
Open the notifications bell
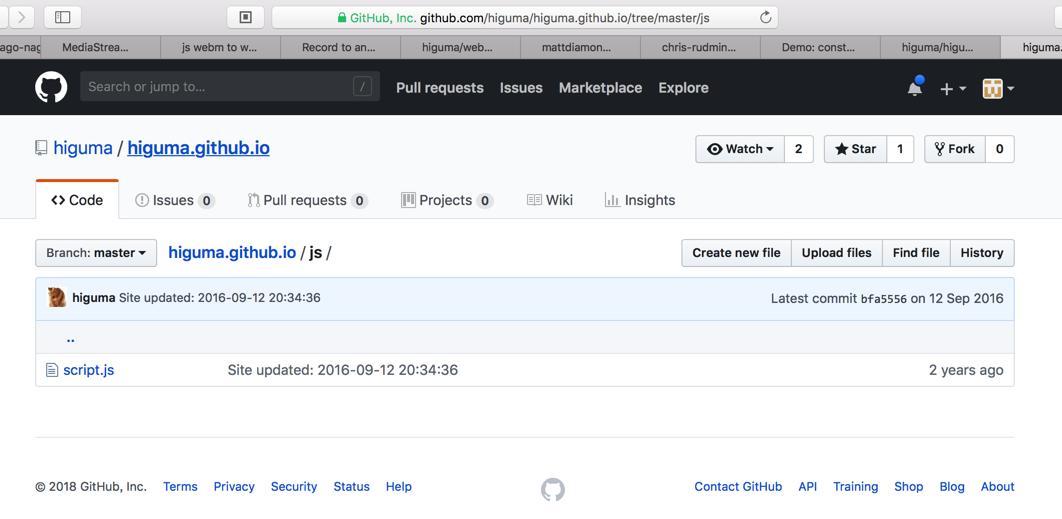click(x=914, y=88)
